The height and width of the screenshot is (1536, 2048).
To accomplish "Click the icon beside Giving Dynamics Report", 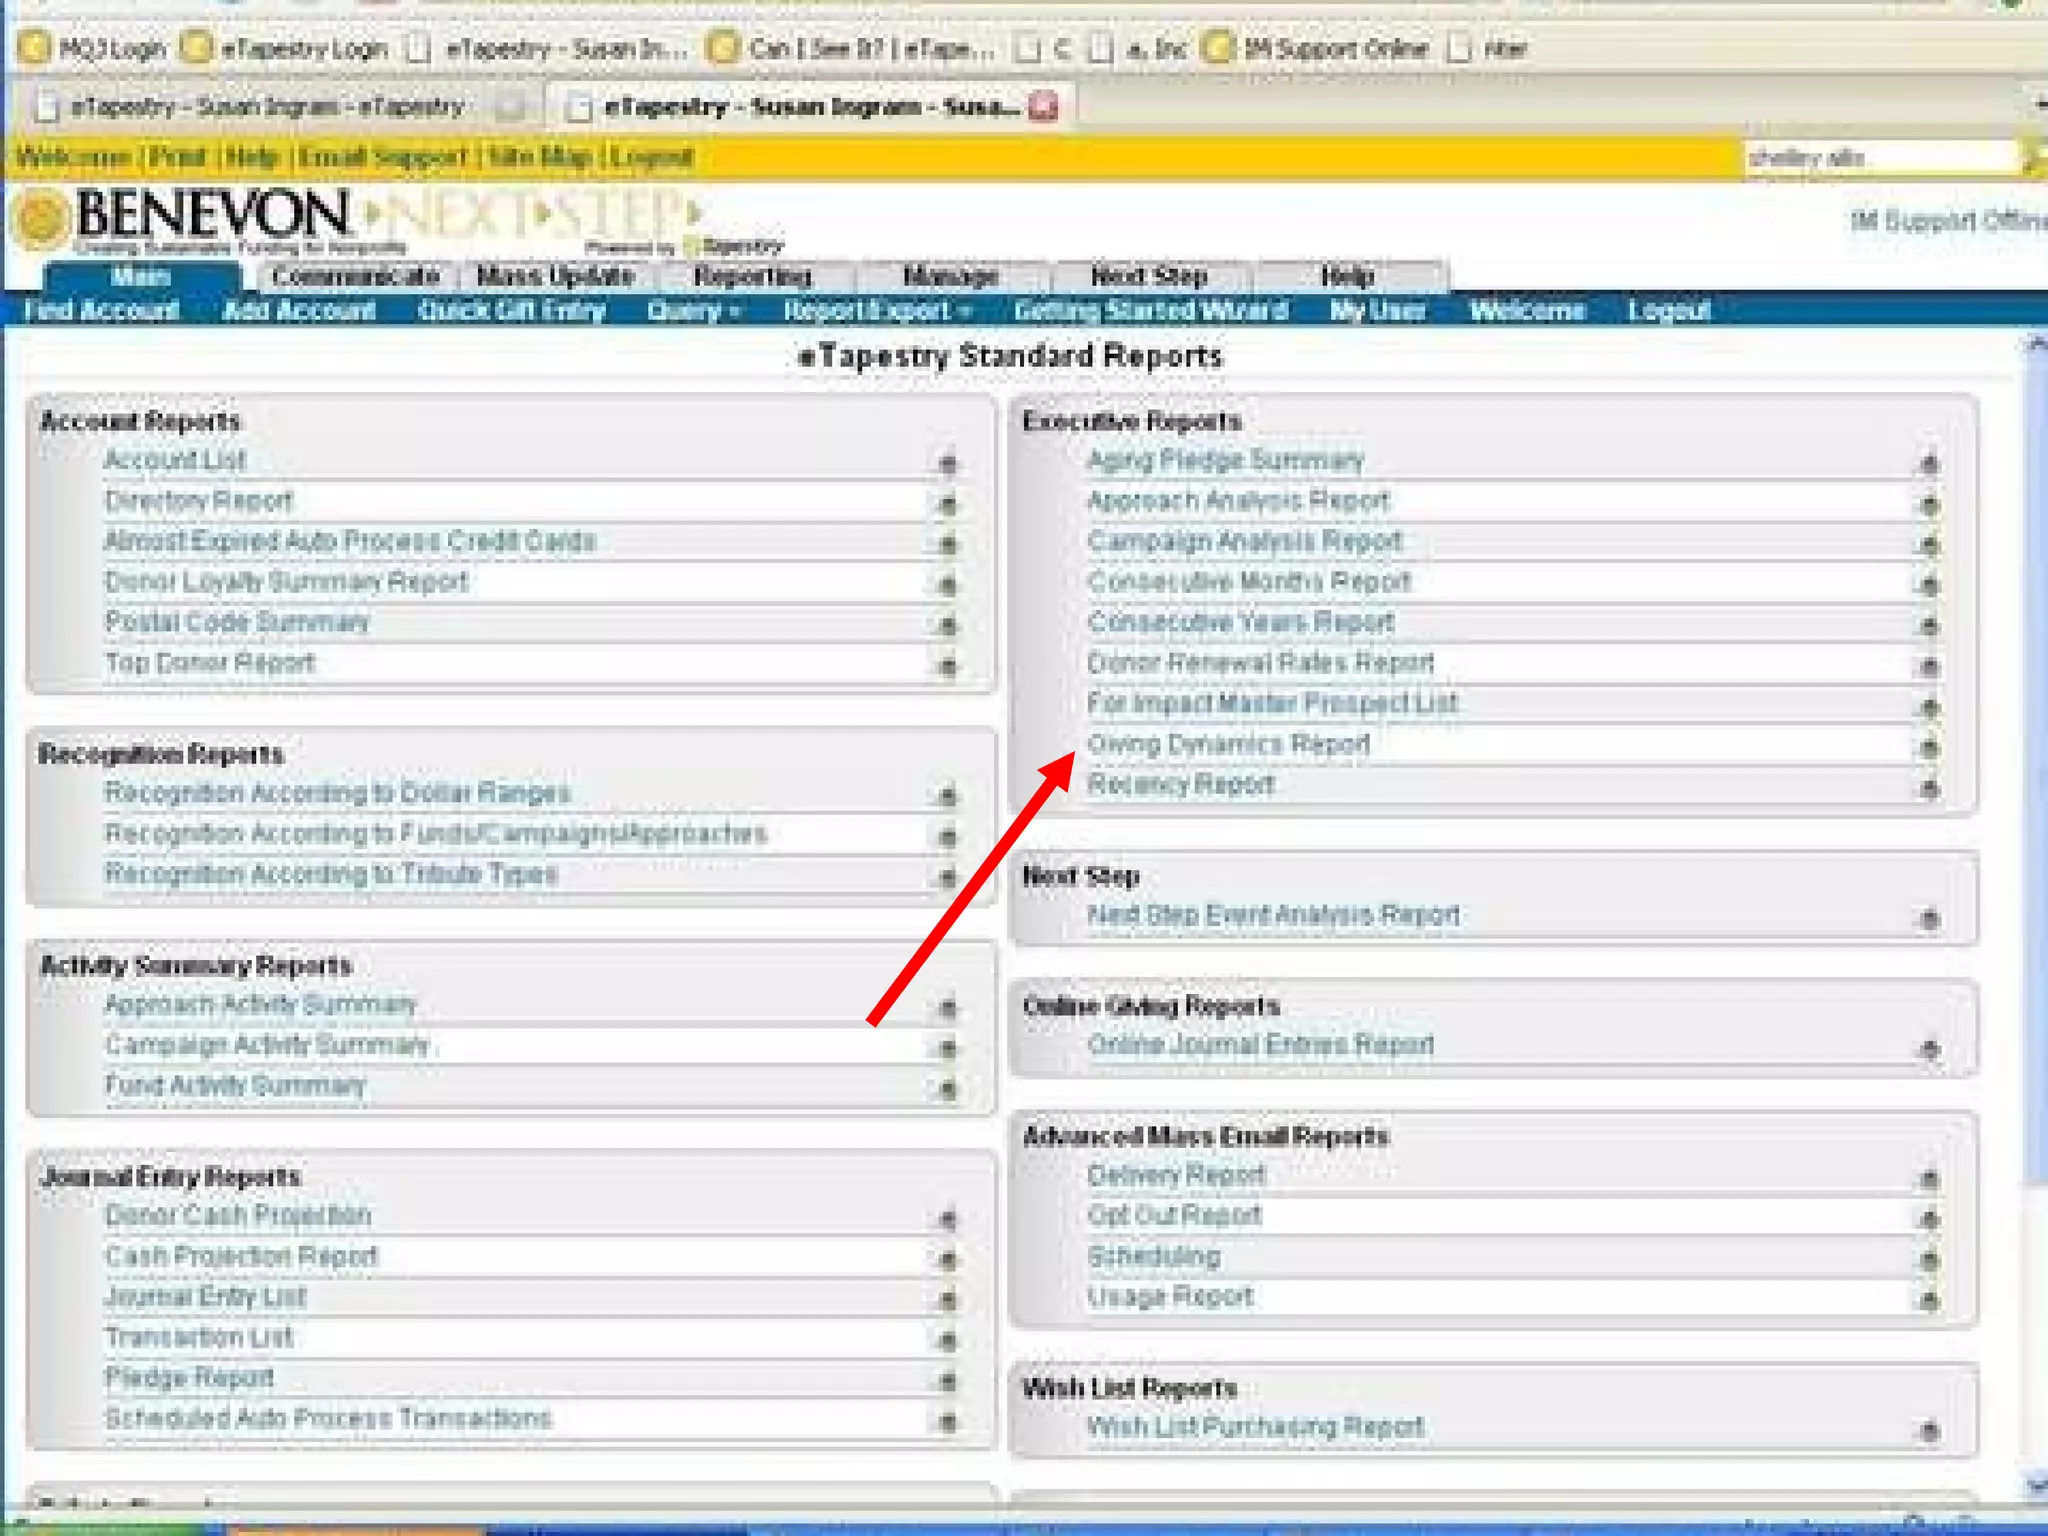I will pyautogui.click(x=1929, y=747).
